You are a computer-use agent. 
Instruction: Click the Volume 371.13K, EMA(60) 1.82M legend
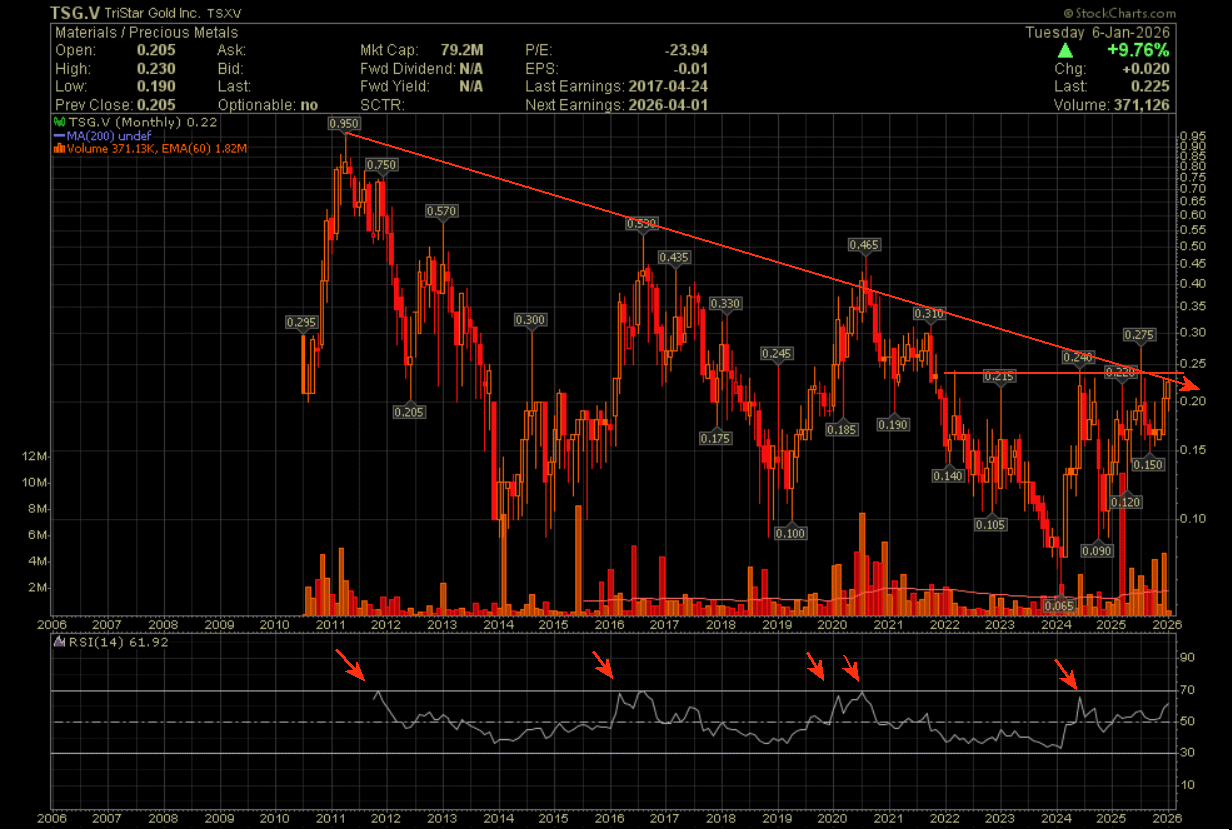[x=151, y=148]
